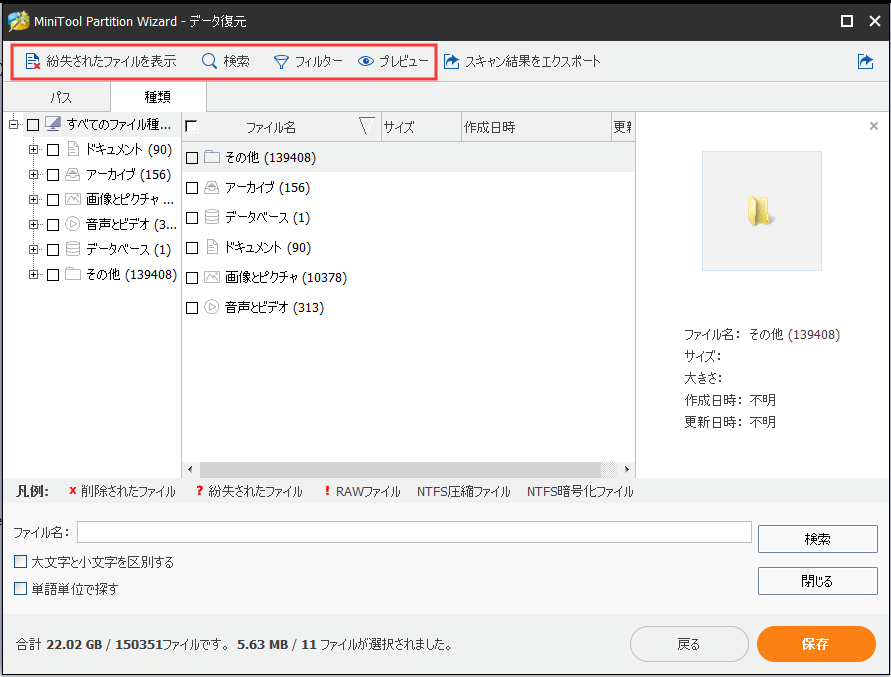Expand the その他 (139408) tree node

32,274
